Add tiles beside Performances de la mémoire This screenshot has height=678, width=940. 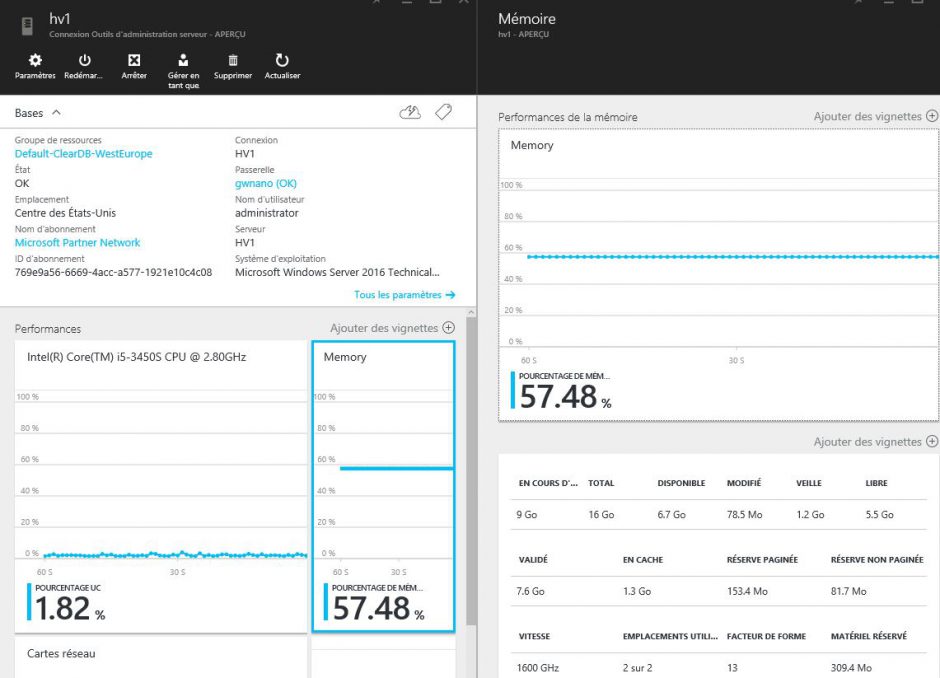tap(875, 116)
